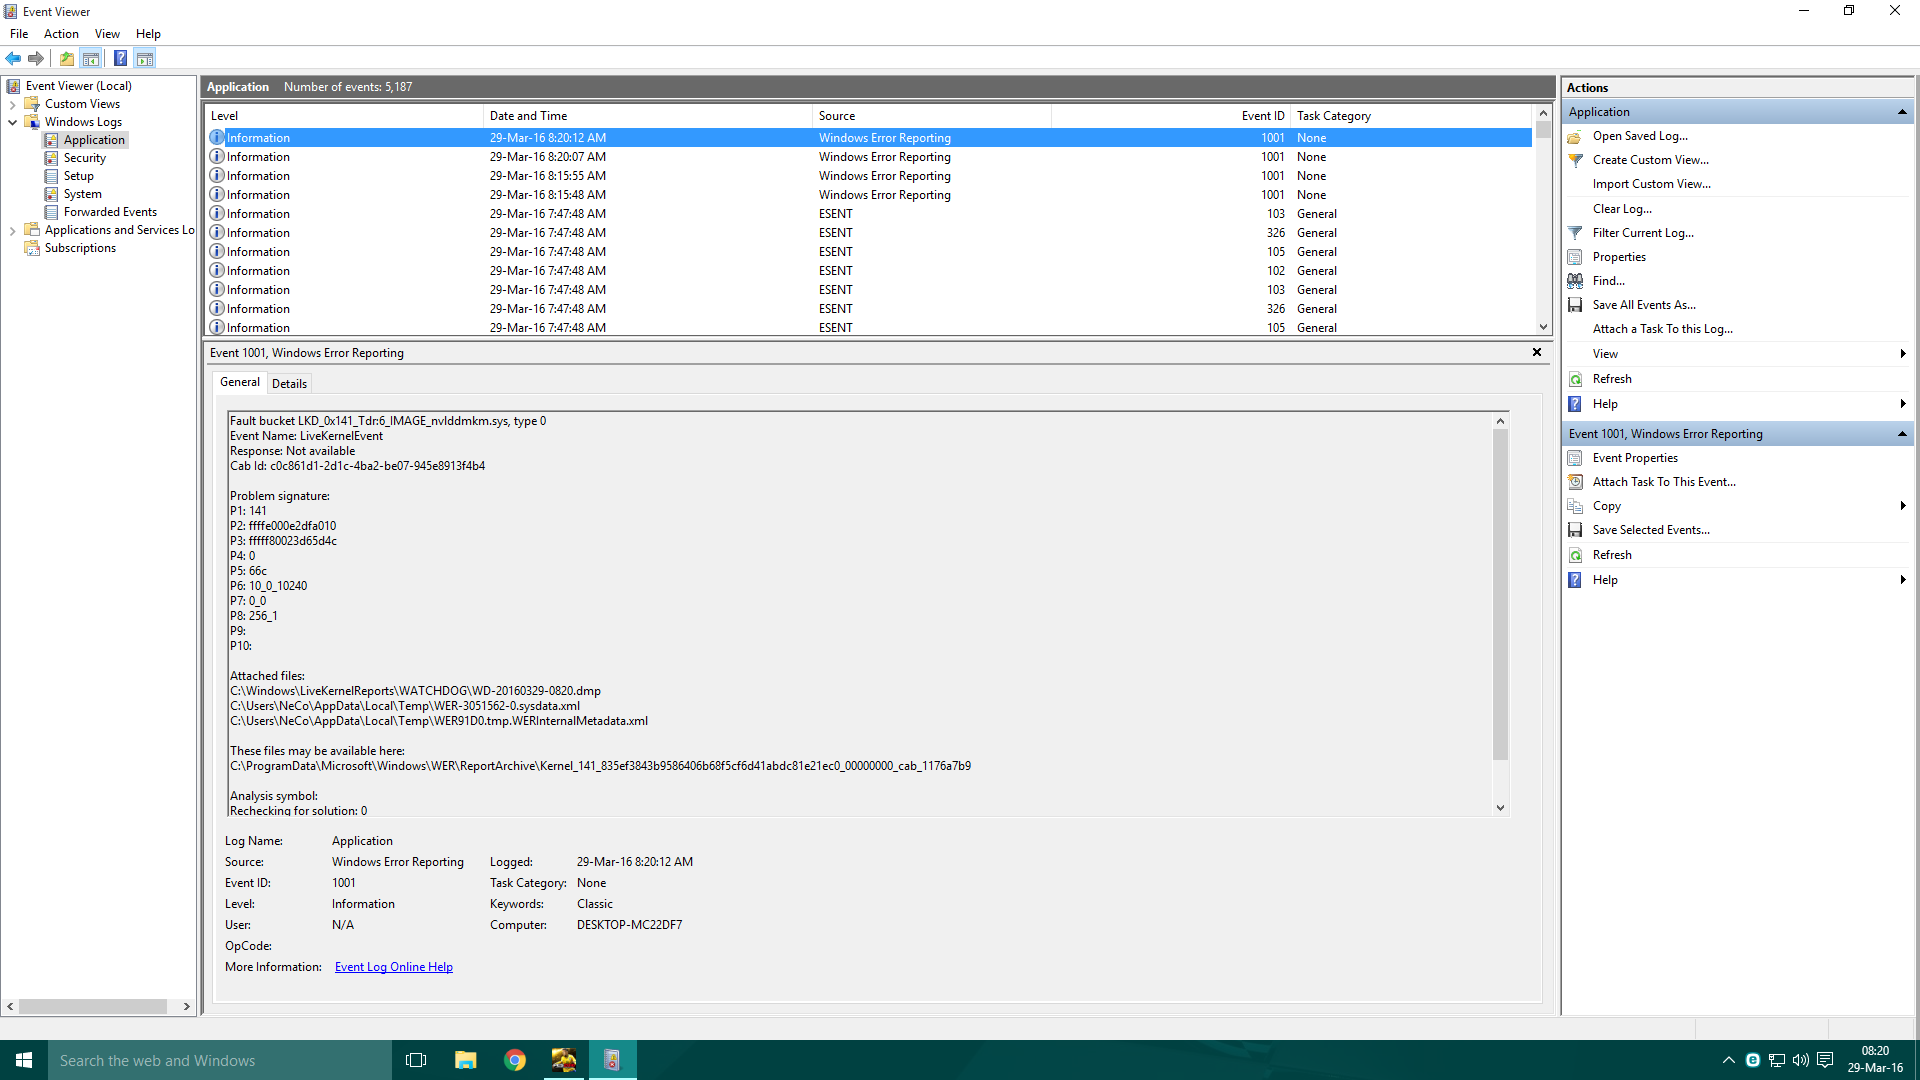Image resolution: width=1920 pixels, height=1080 pixels.
Task: Click the Create Custom View icon
Action: click(x=1575, y=160)
